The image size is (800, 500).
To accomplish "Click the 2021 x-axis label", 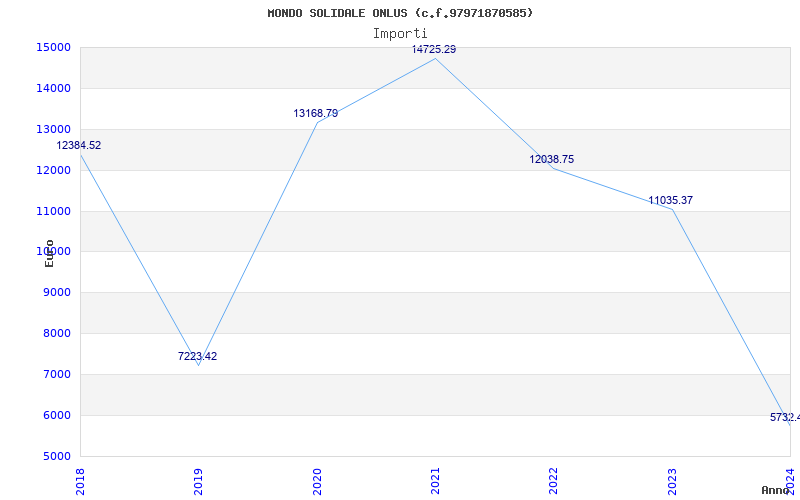I will point(435,482).
